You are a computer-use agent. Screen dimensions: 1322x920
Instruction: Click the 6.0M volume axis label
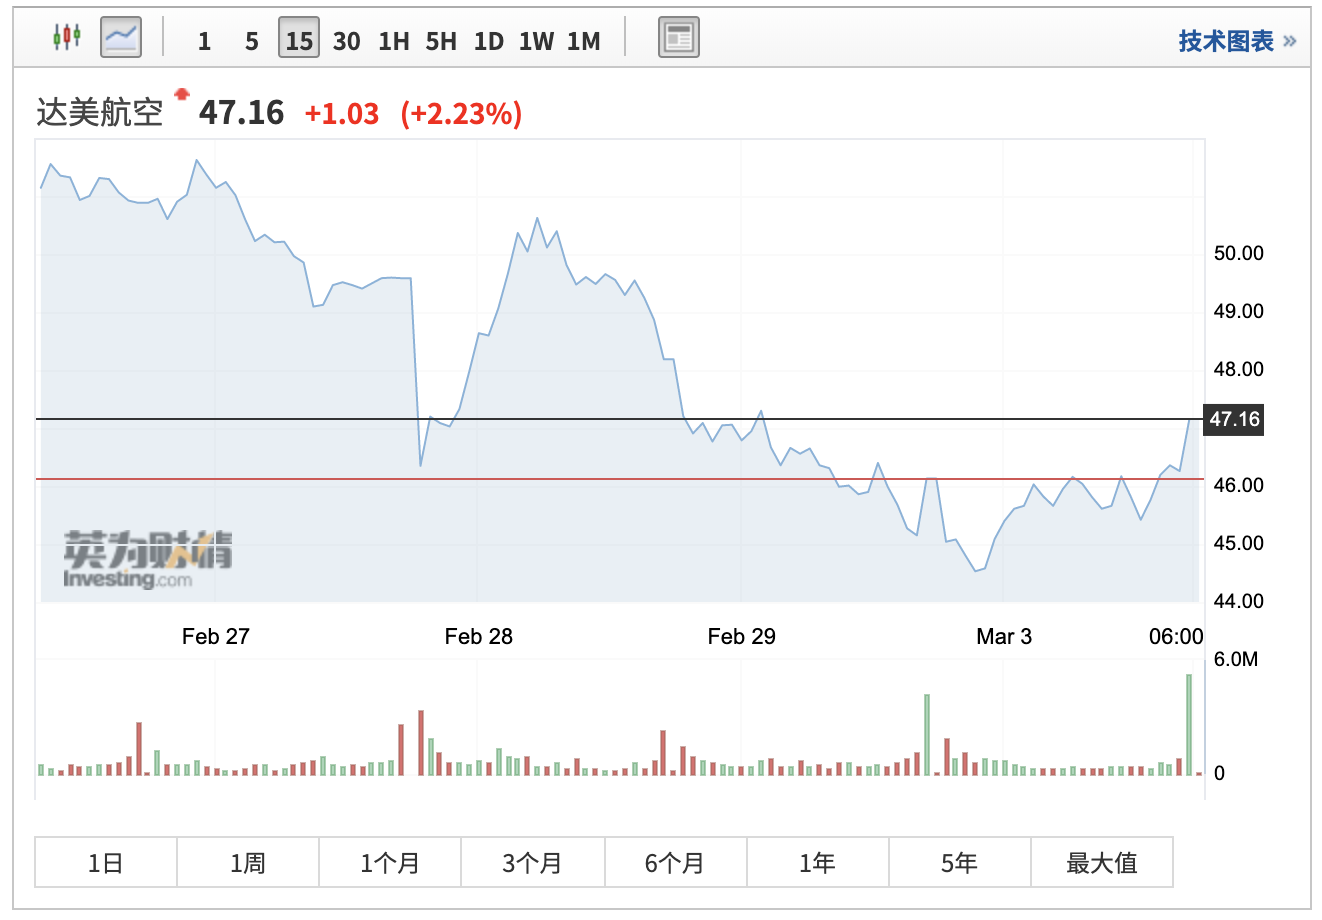[1236, 660]
